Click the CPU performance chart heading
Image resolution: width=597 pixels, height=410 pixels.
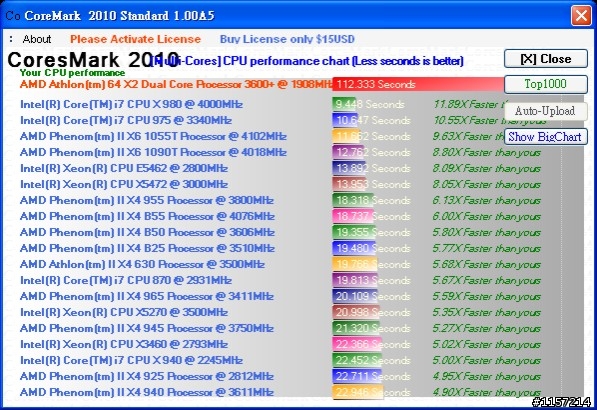[306, 61]
